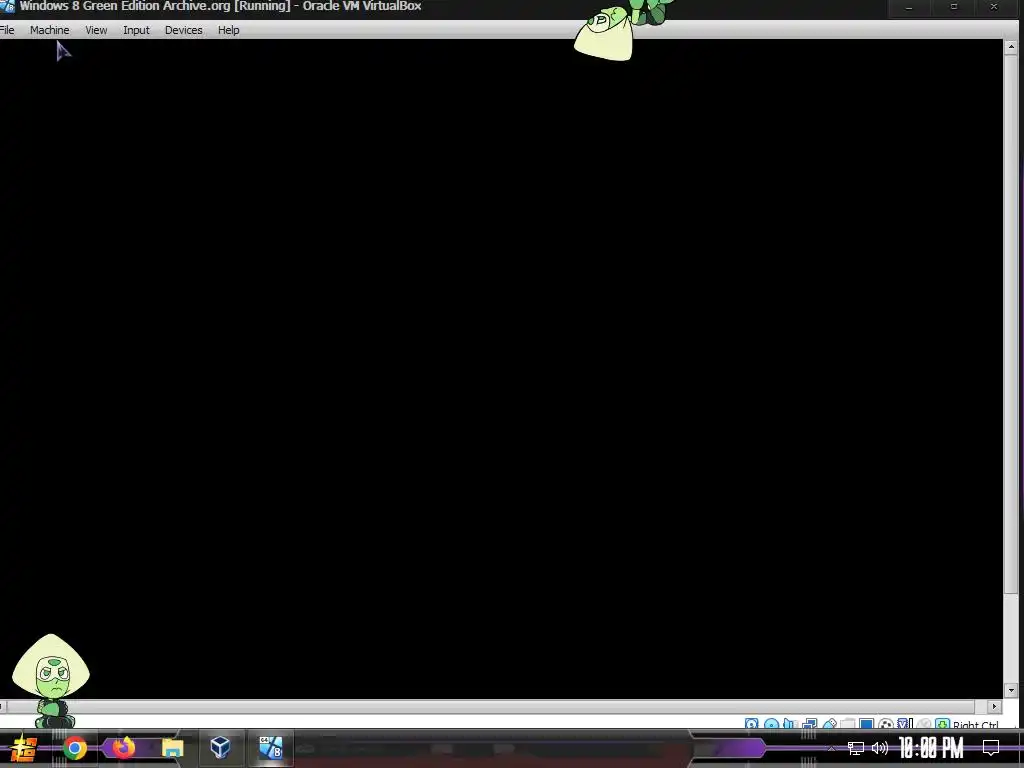
Task: Click the horizontal scrollbar right arrow
Action: click(995, 706)
